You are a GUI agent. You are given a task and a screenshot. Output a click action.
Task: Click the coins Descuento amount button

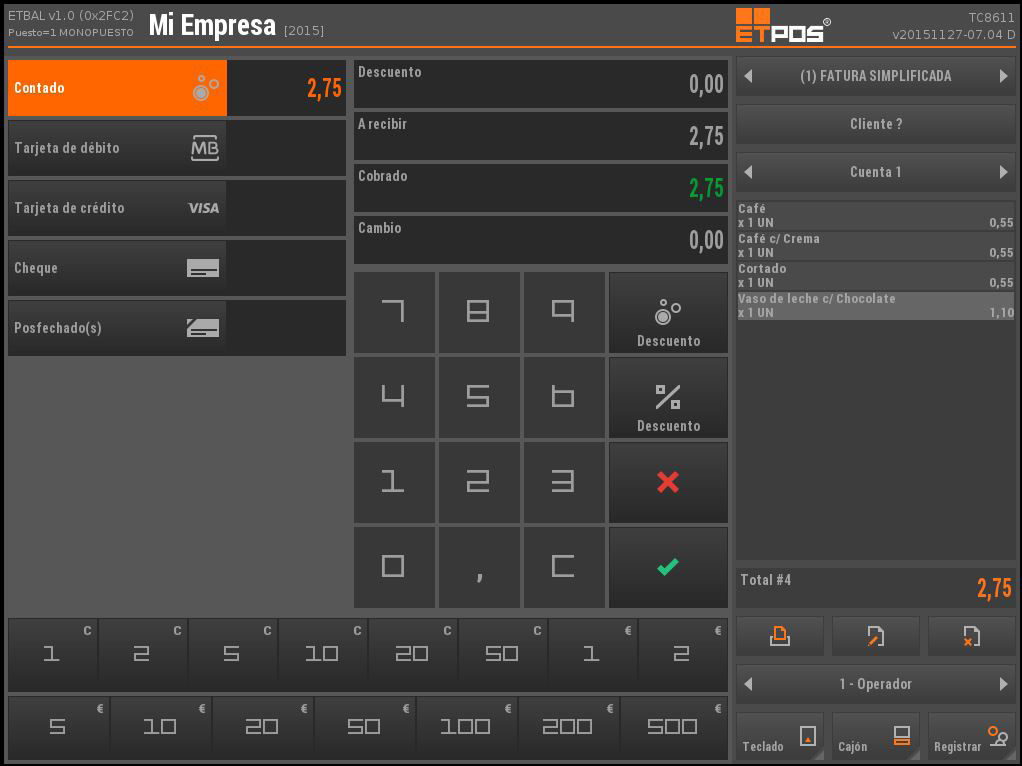(x=668, y=313)
